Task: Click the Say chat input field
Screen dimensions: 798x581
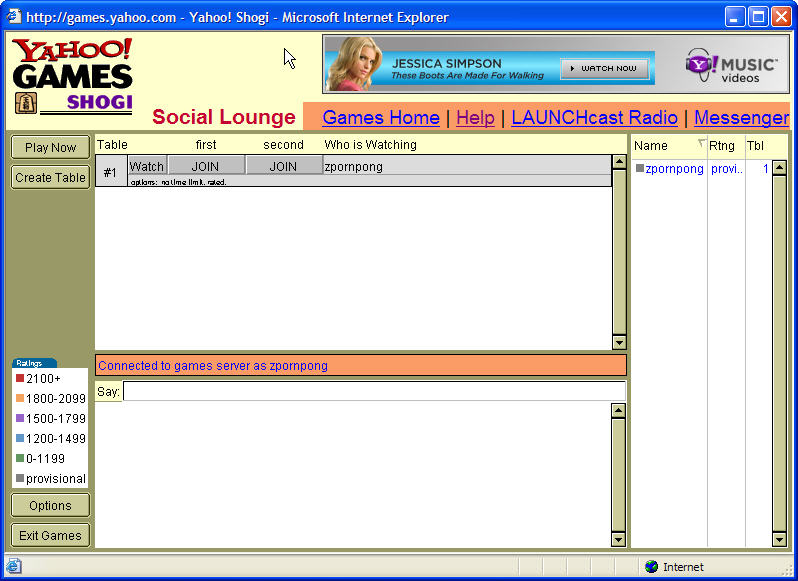Action: pos(375,391)
